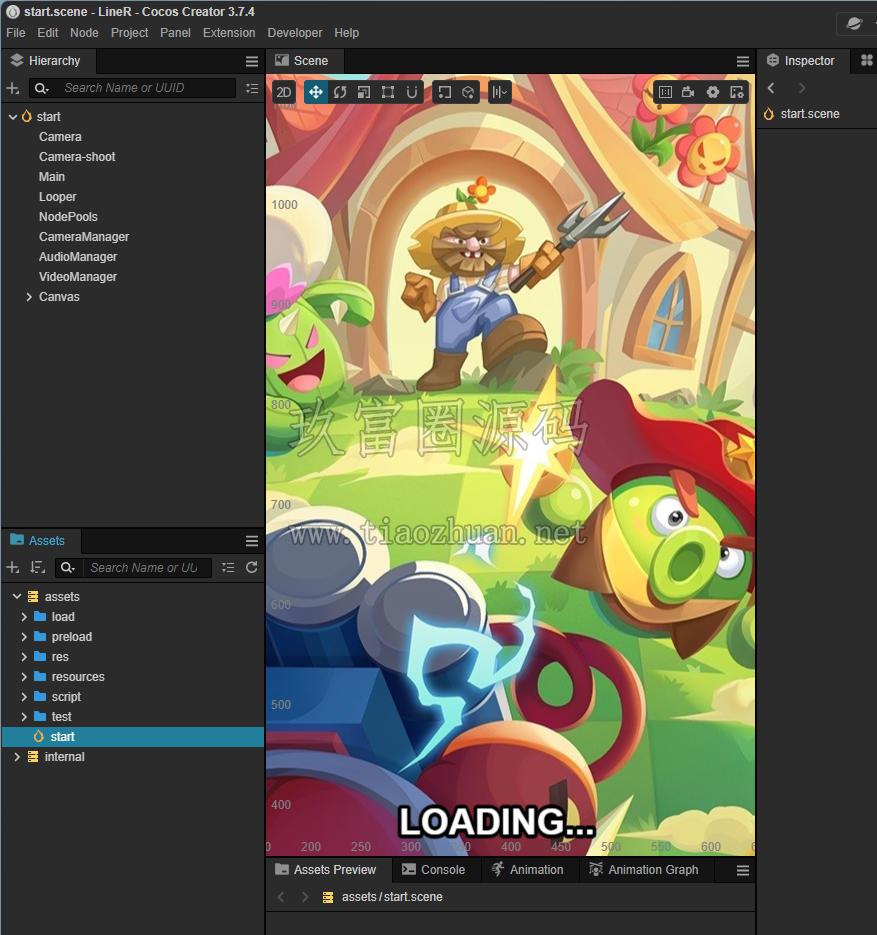This screenshot has width=877, height=935.
Task: Expand the Canvas node
Action: click(x=29, y=297)
